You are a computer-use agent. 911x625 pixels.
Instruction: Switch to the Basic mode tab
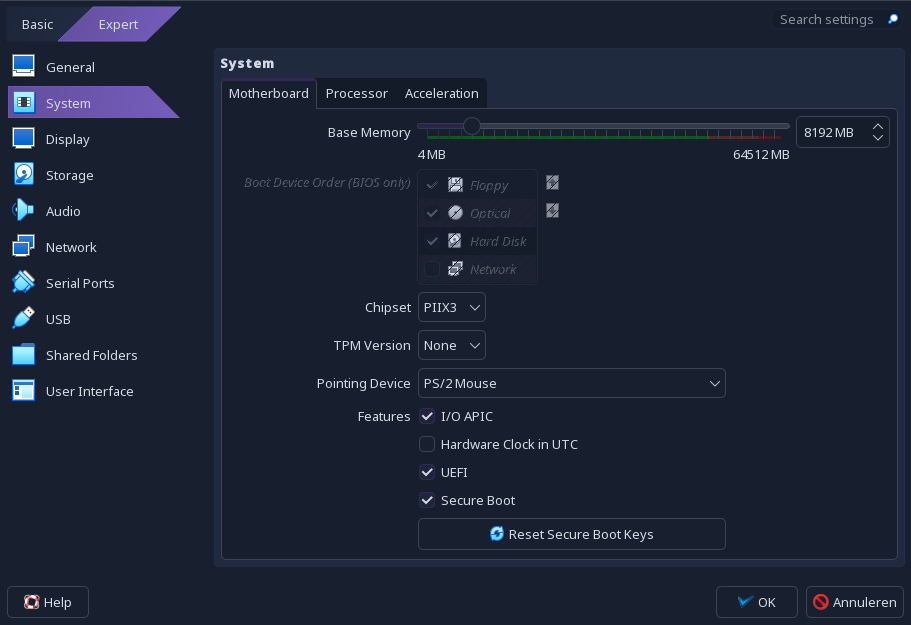37,24
